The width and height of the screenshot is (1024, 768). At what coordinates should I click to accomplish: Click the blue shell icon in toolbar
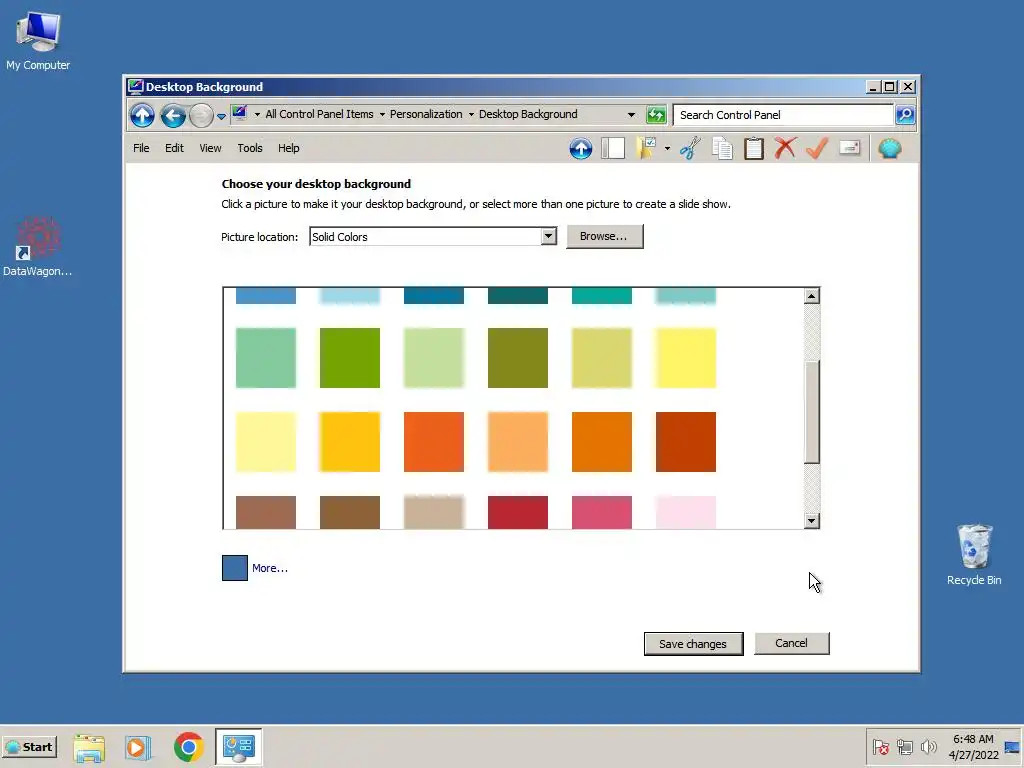pyautogui.click(x=889, y=148)
